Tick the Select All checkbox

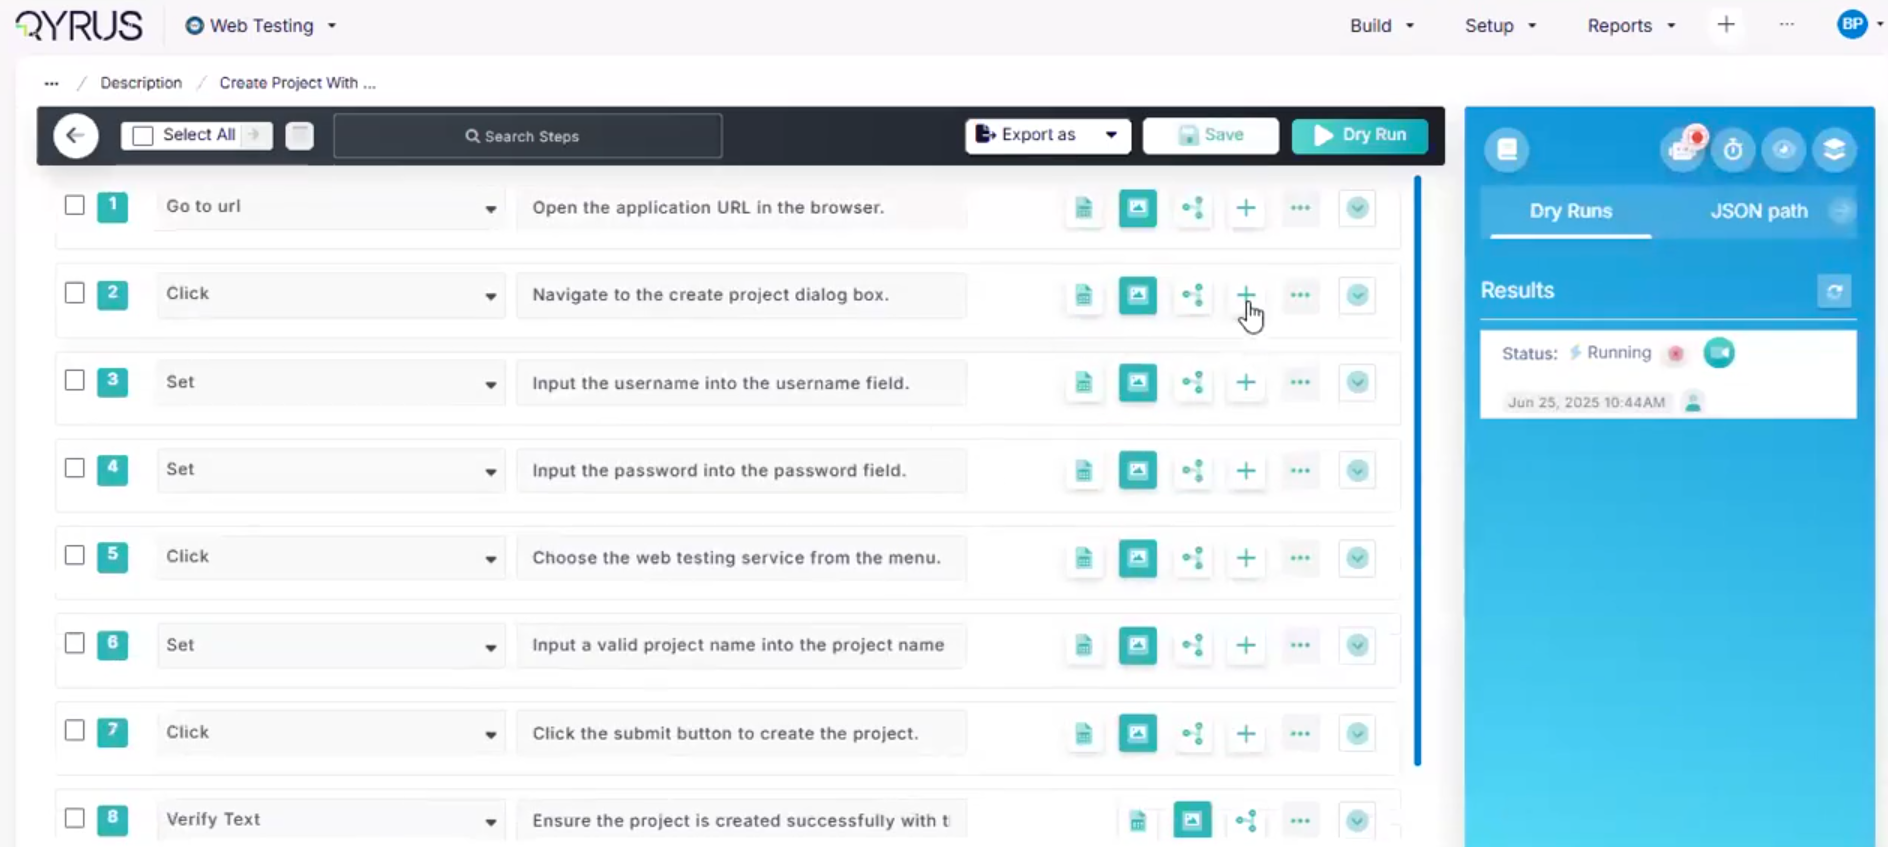click(x=143, y=136)
